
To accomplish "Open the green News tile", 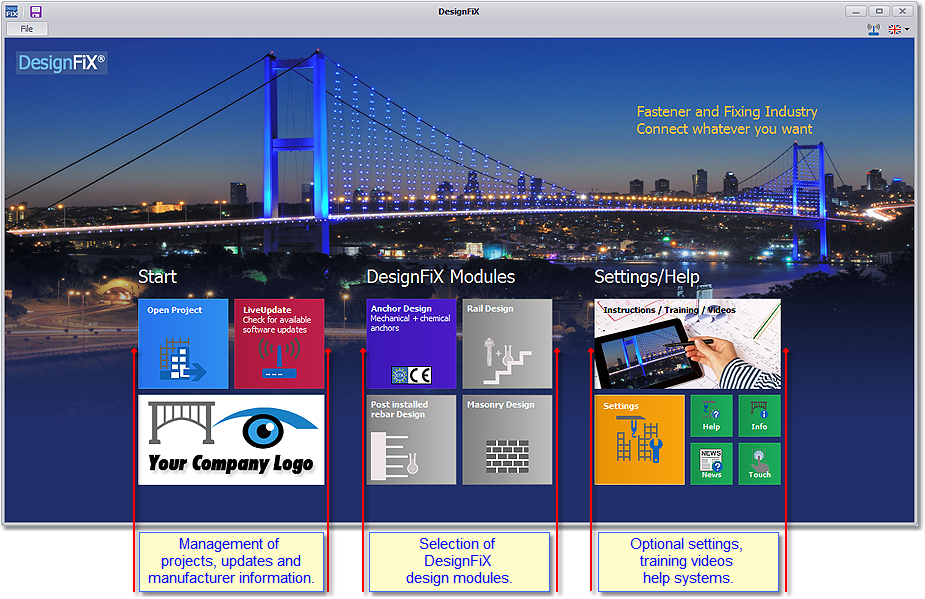I will coord(711,464).
